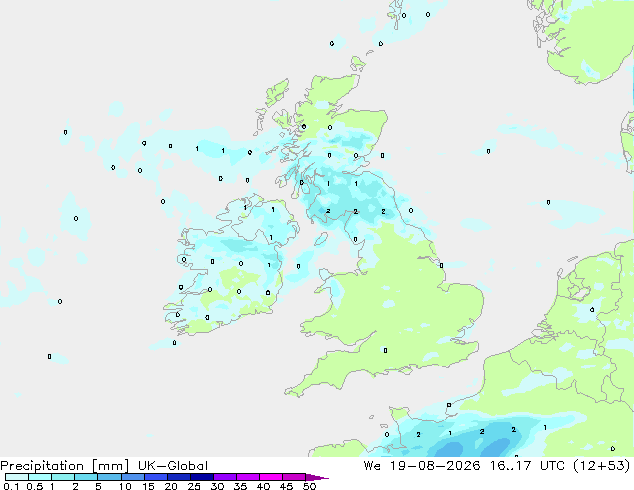
Task: Select the 30–35 mm purple legend swatch
Action: (225, 477)
